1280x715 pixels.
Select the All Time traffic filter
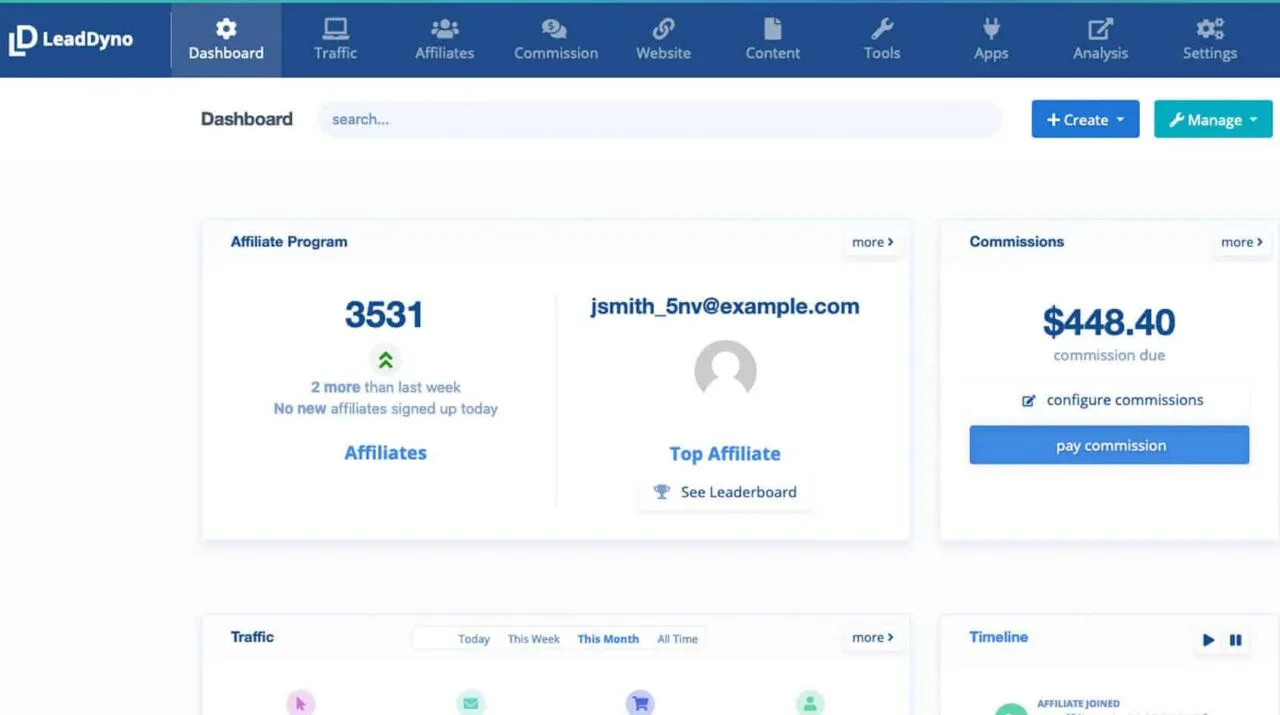click(x=677, y=639)
